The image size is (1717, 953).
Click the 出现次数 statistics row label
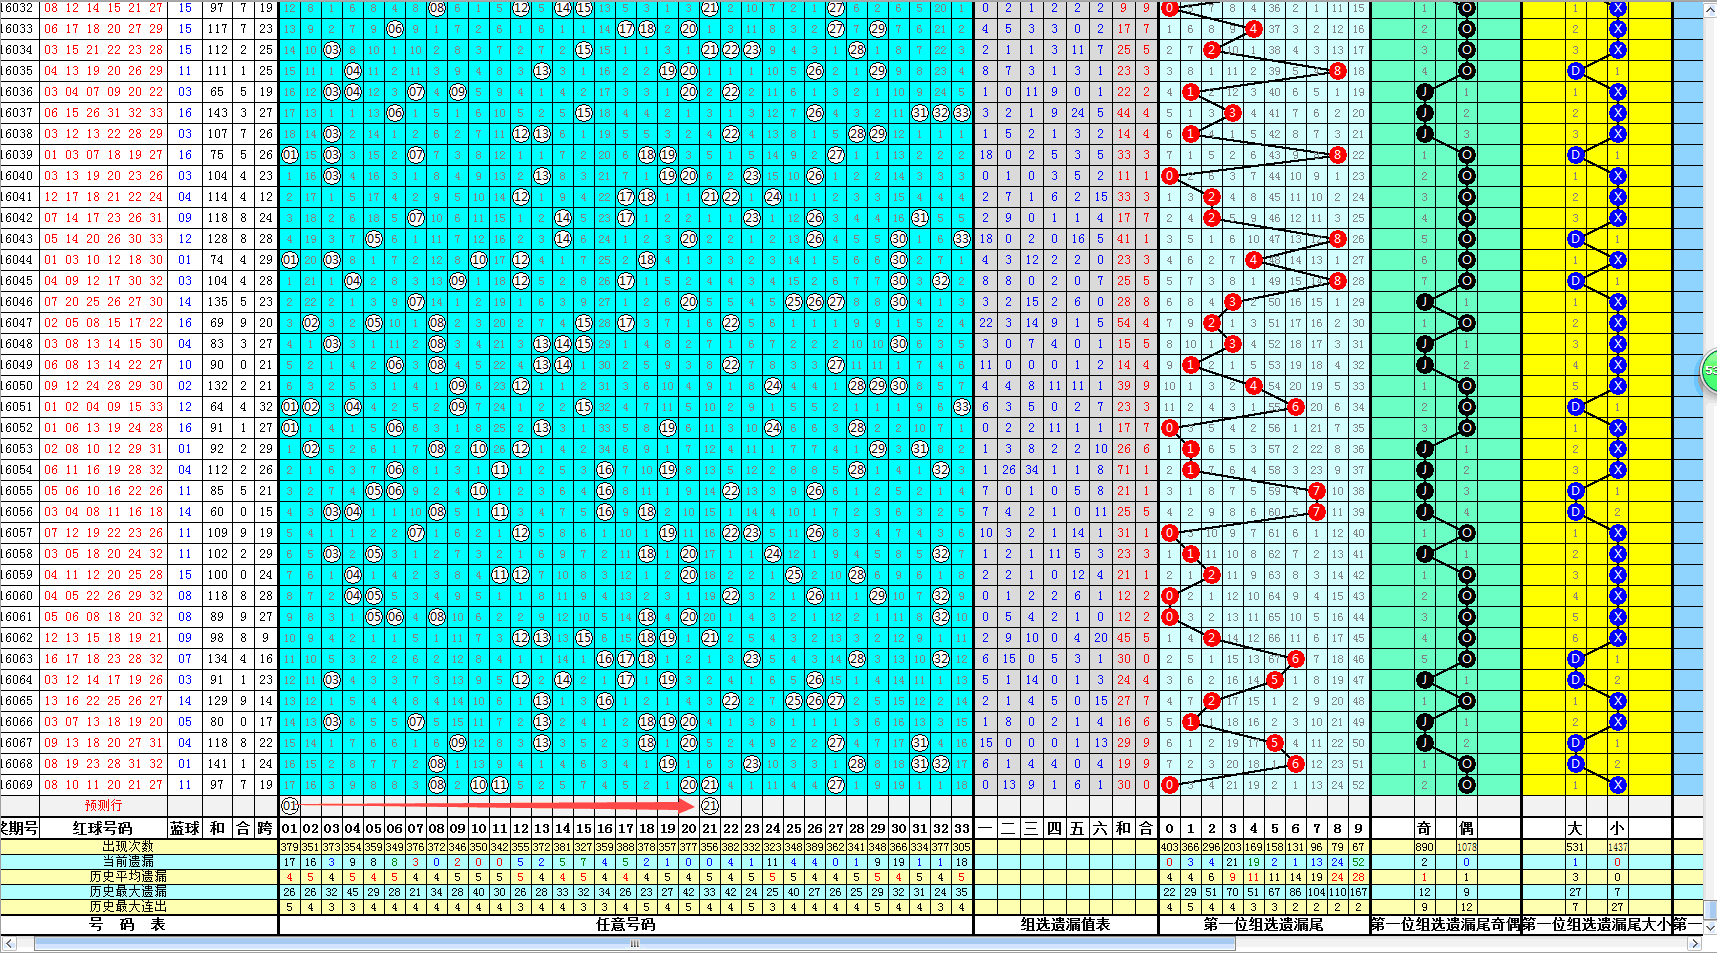tap(128, 847)
